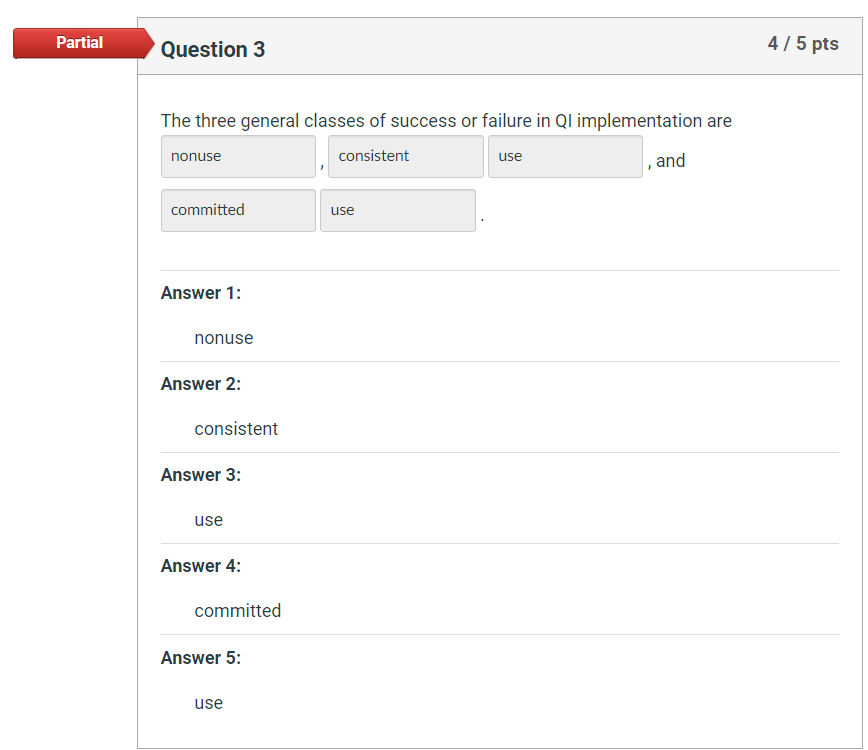Select the 'consistent' text under Answer 2
868x750 pixels.
click(236, 428)
